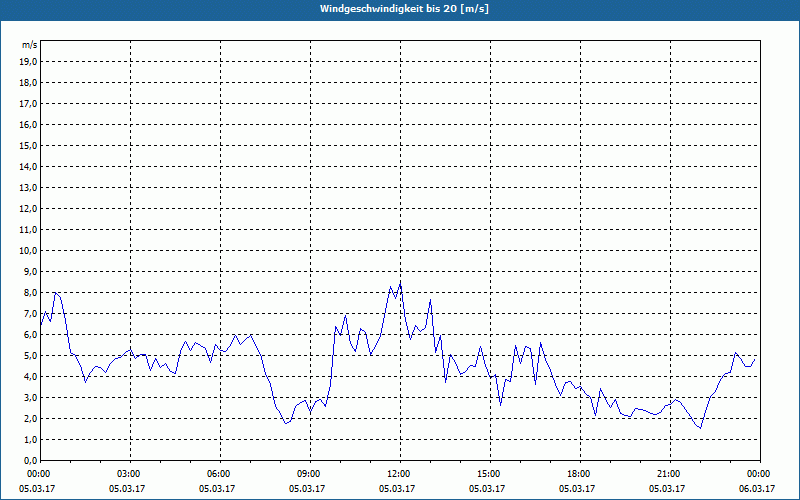Click the 15:00 time label
The height and width of the screenshot is (500, 800).
[490, 474]
